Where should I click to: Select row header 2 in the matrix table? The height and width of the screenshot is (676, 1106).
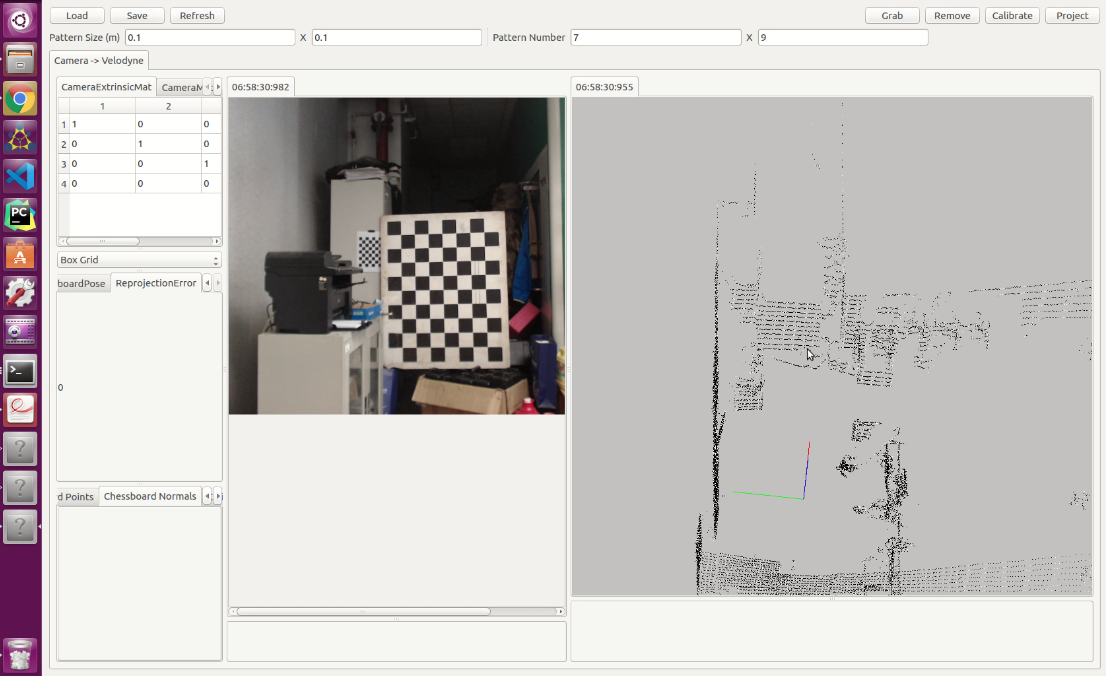click(x=63, y=144)
